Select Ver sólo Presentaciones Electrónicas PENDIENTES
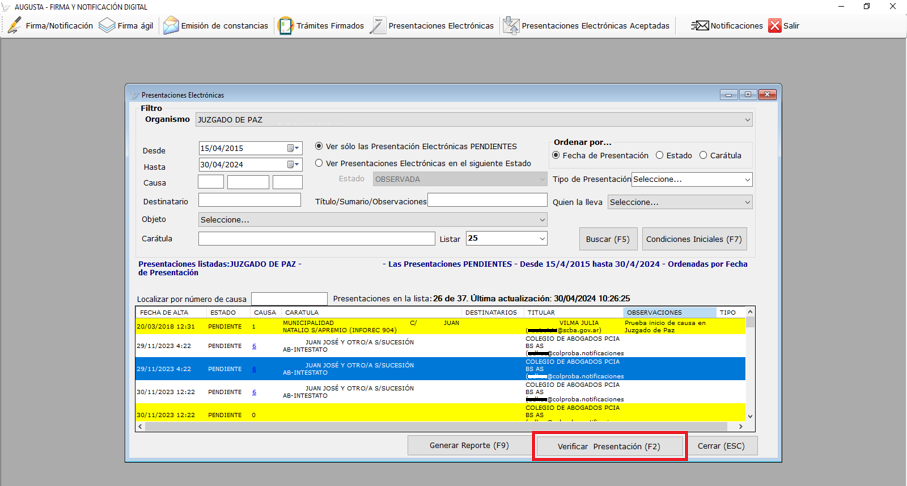The image size is (907, 486). [x=320, y=147]
